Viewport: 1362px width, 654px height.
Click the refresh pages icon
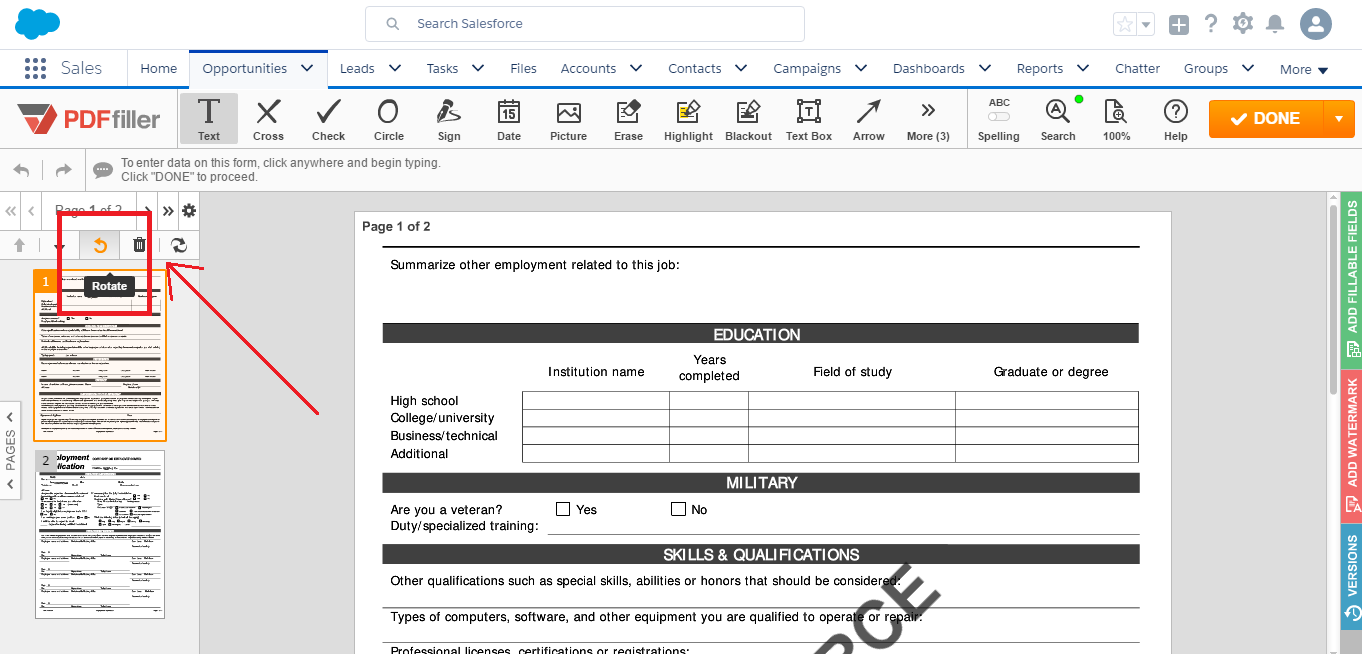[x=179, y=245]
